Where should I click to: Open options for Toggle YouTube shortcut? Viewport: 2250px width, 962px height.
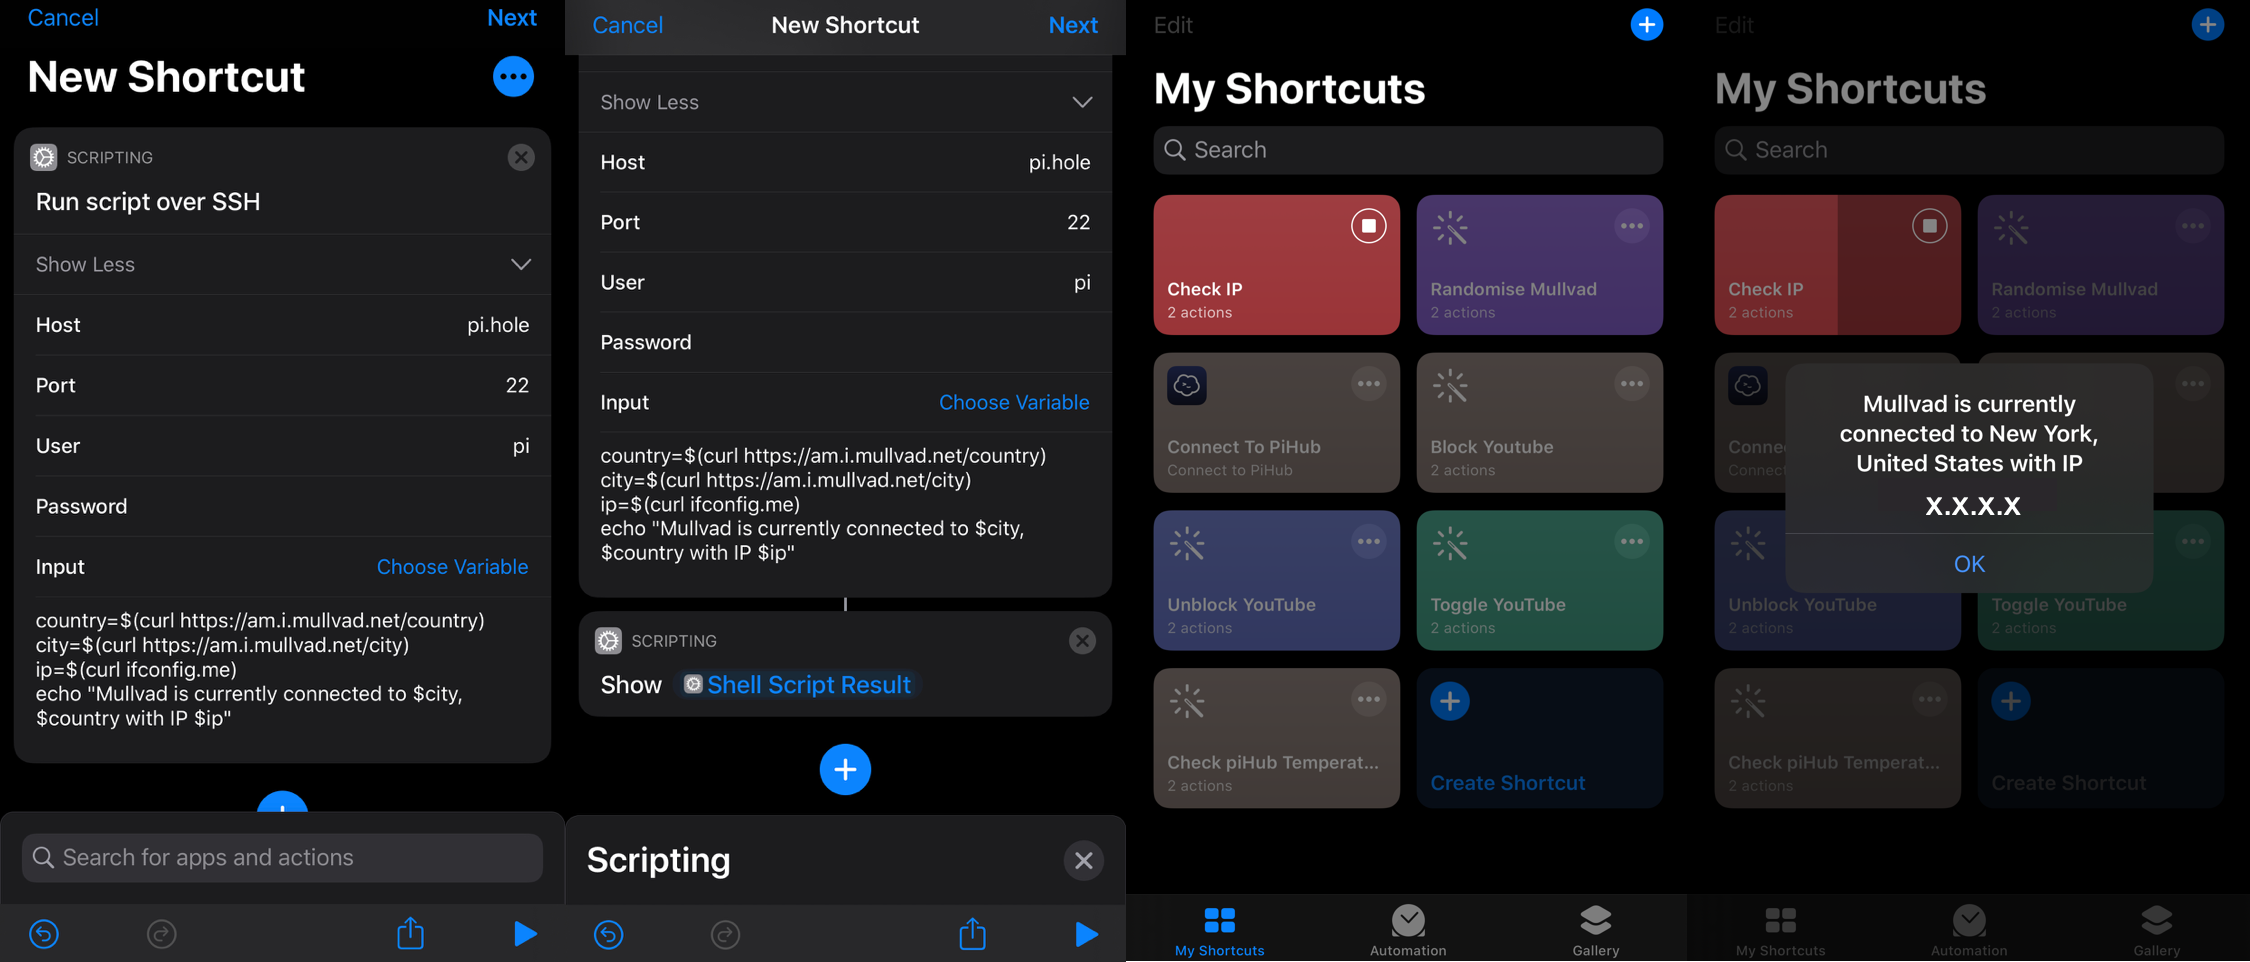[1631, 542]
